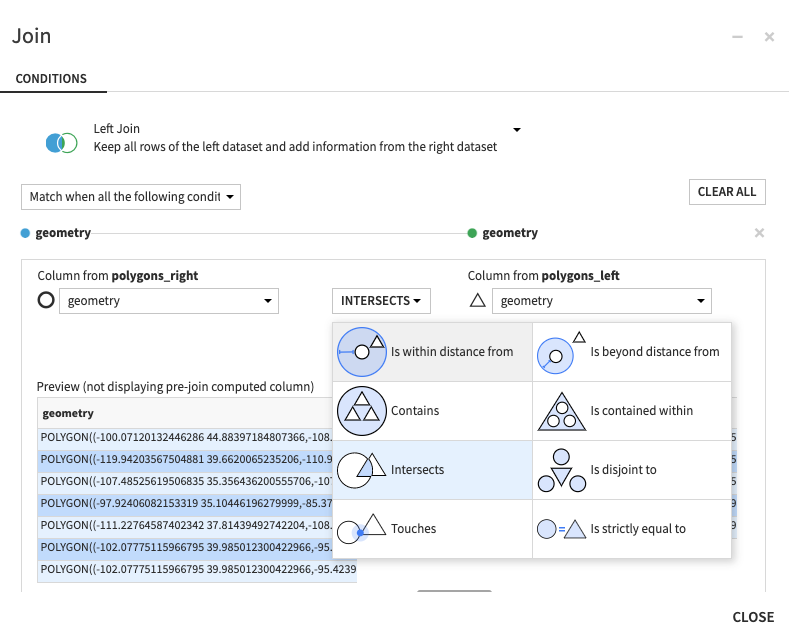Click the Preview caption text
Viewport: 789px width, 632px height.
175,386
